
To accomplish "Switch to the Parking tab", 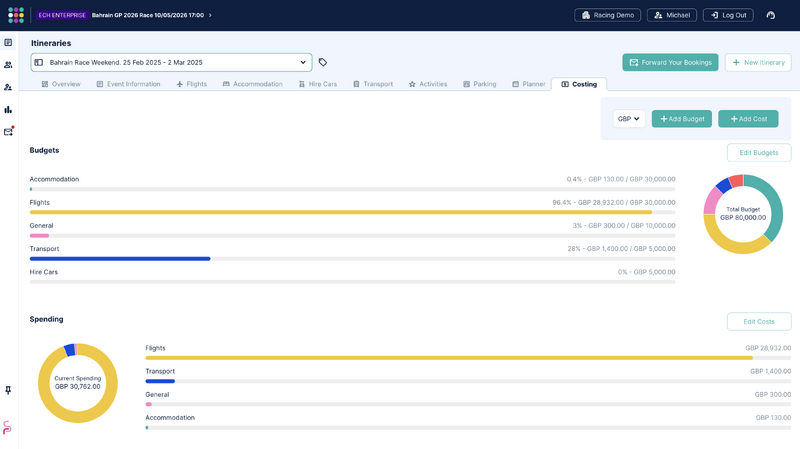I will point(480,84).
